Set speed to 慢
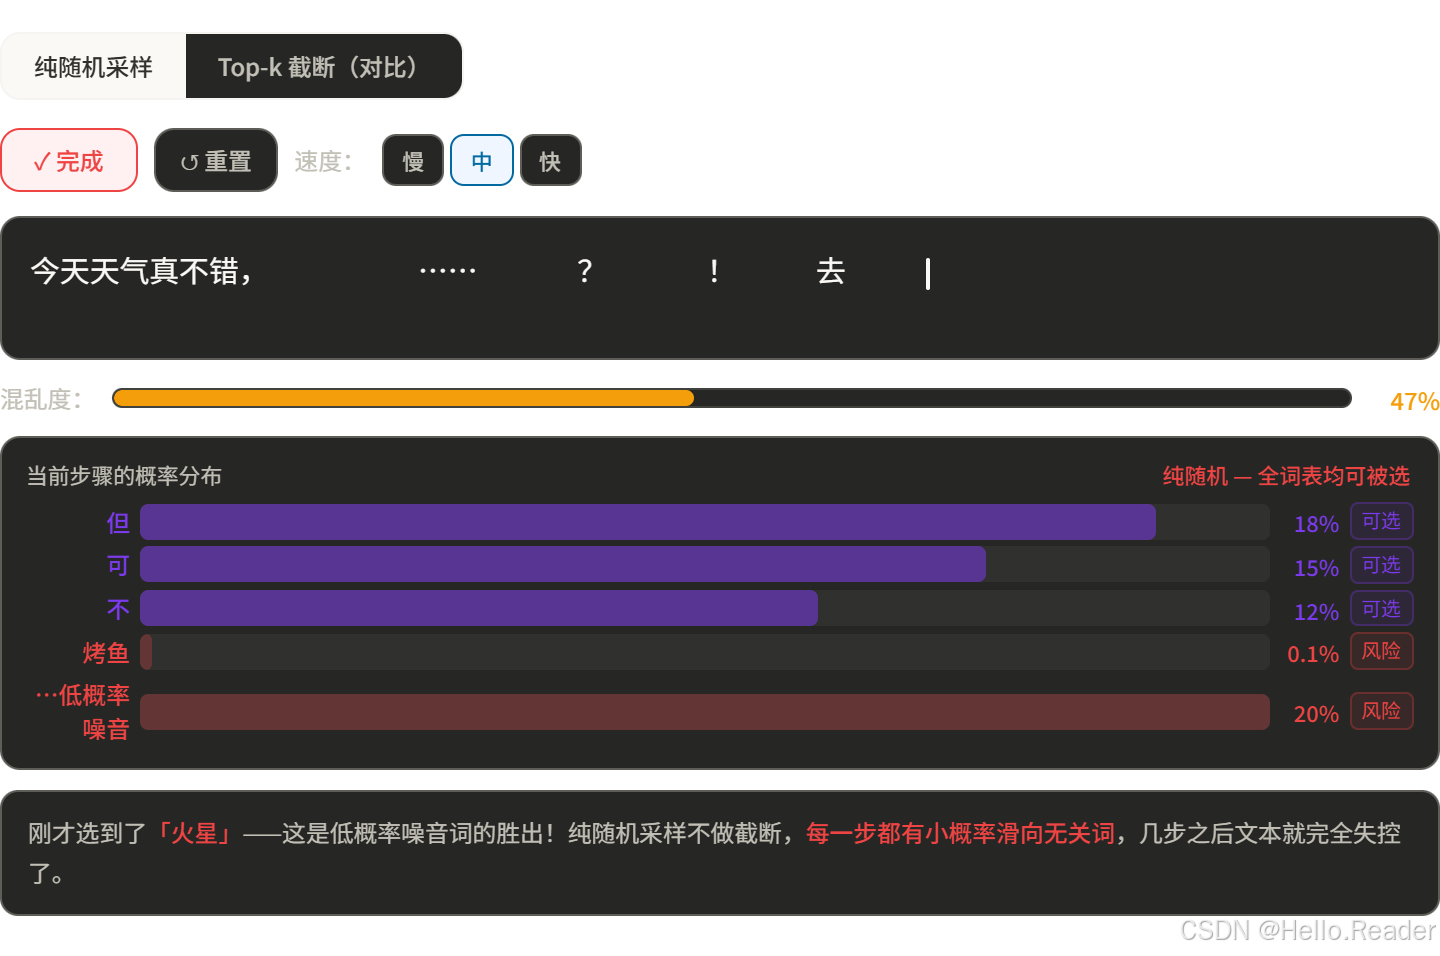 (x=413, y=161)
